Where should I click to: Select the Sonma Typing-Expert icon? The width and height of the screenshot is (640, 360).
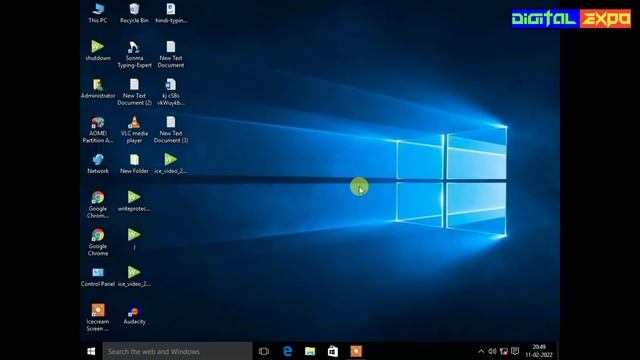coord(134,54)
